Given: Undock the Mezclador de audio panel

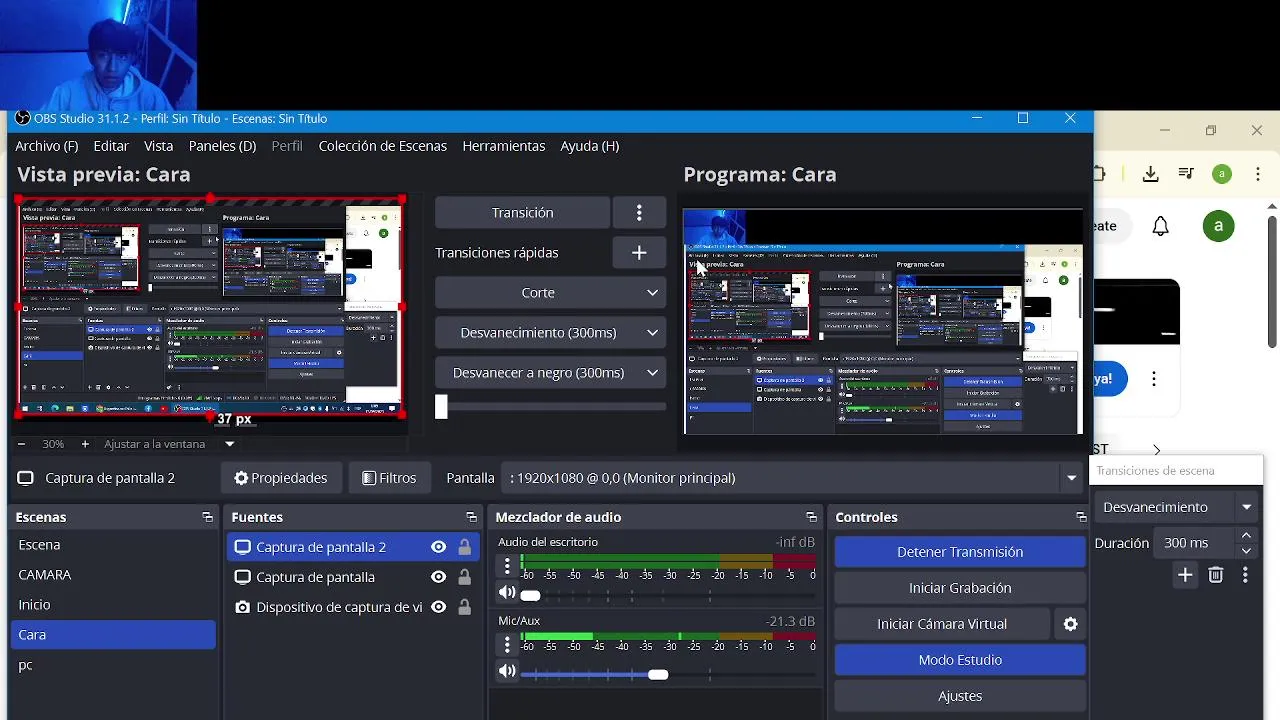Looking at the screenshot, I should 811,517.
